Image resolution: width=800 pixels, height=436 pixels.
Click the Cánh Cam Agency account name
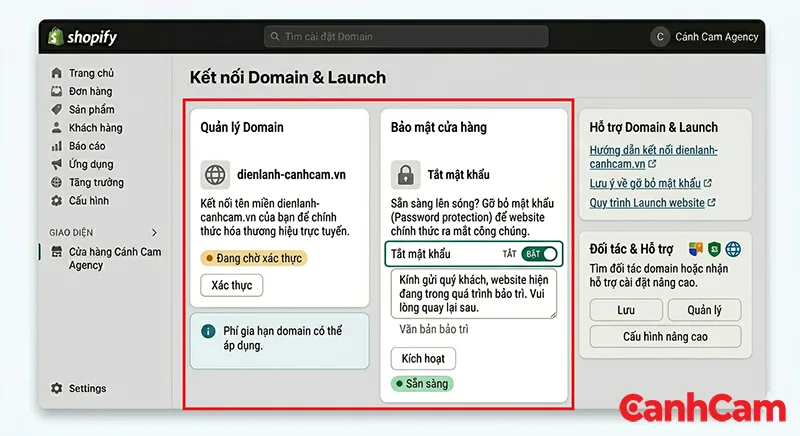(x=716, y=37)
